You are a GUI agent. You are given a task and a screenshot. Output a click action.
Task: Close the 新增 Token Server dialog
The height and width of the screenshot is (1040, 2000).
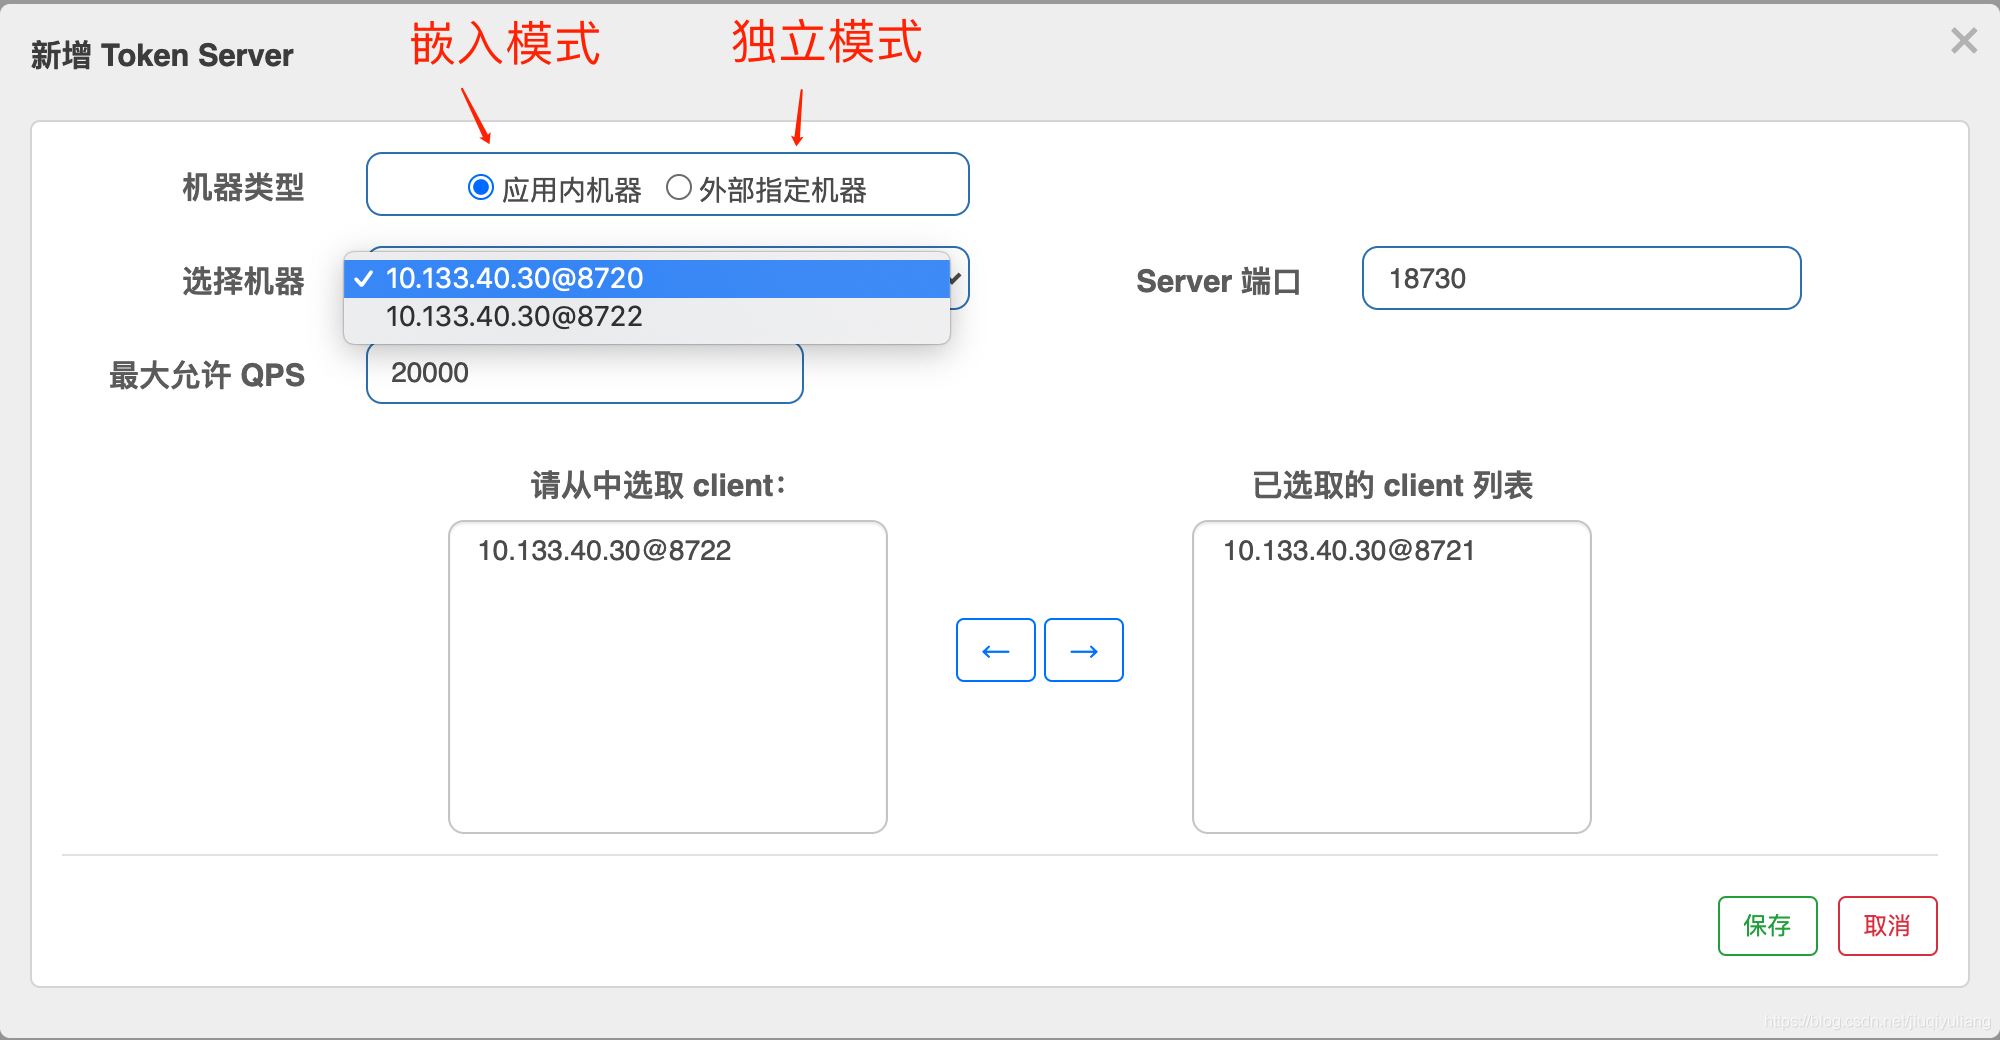1964,42
